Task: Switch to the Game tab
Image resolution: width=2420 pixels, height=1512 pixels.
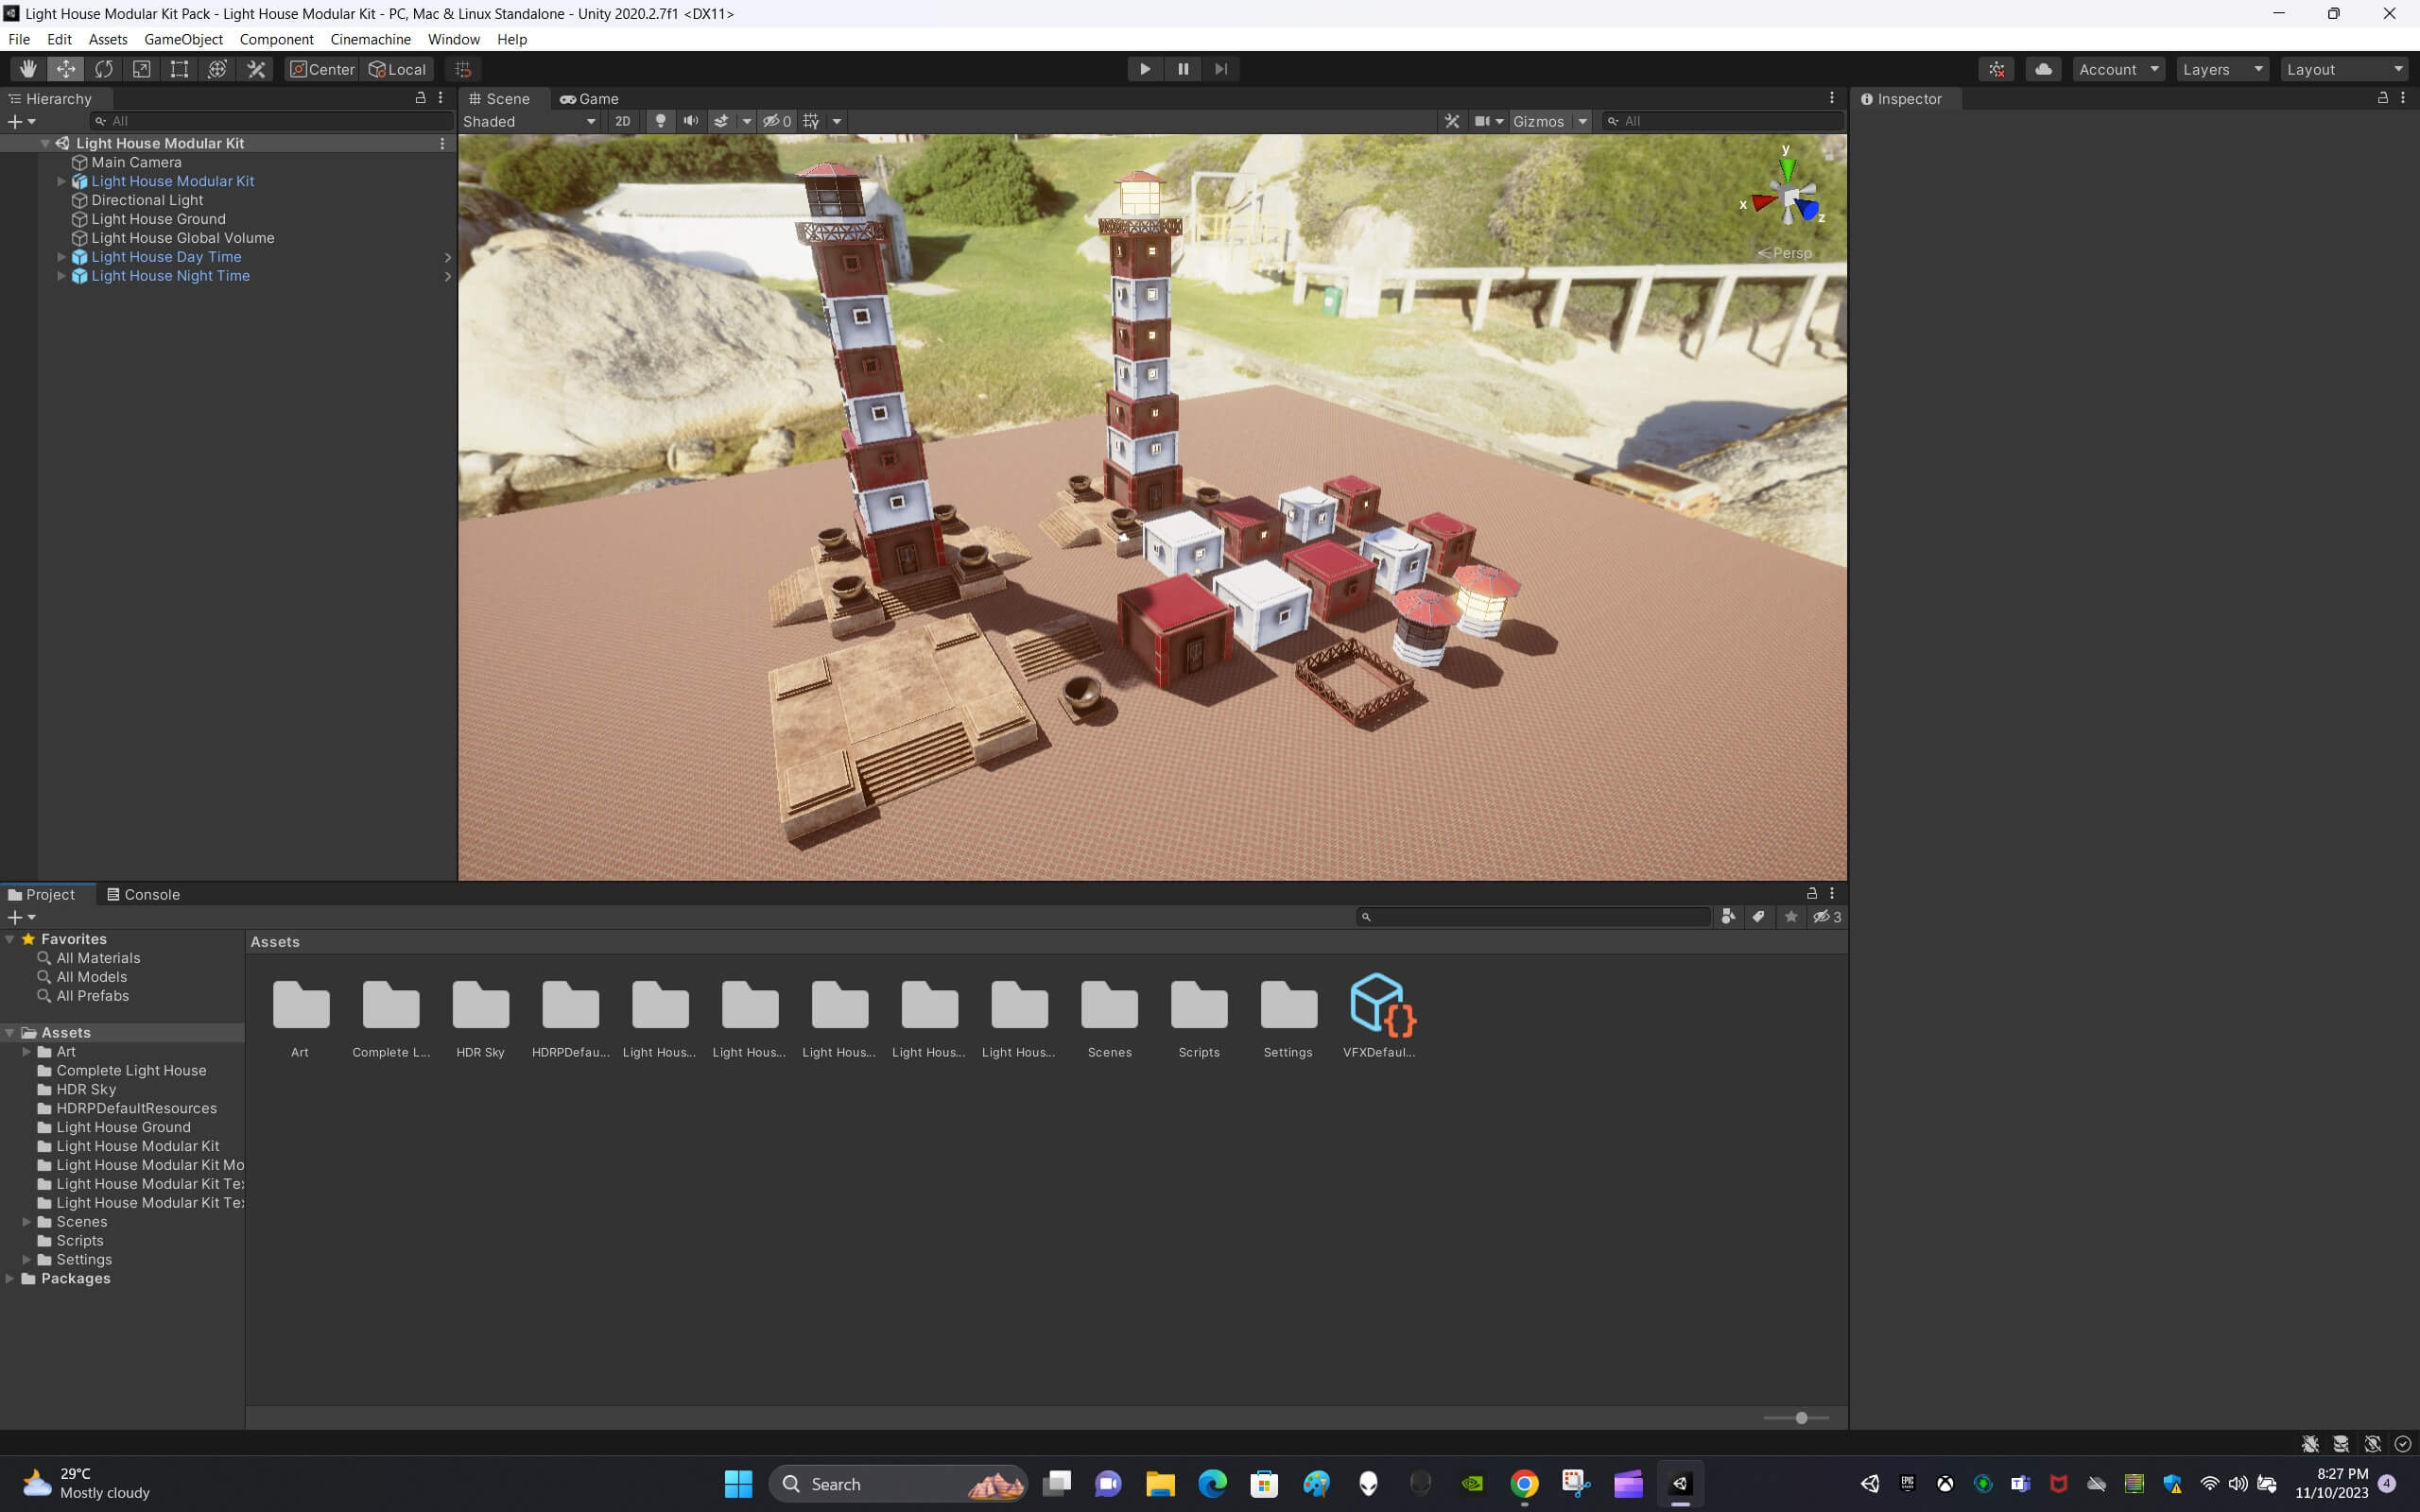Action: pos(590,98)
